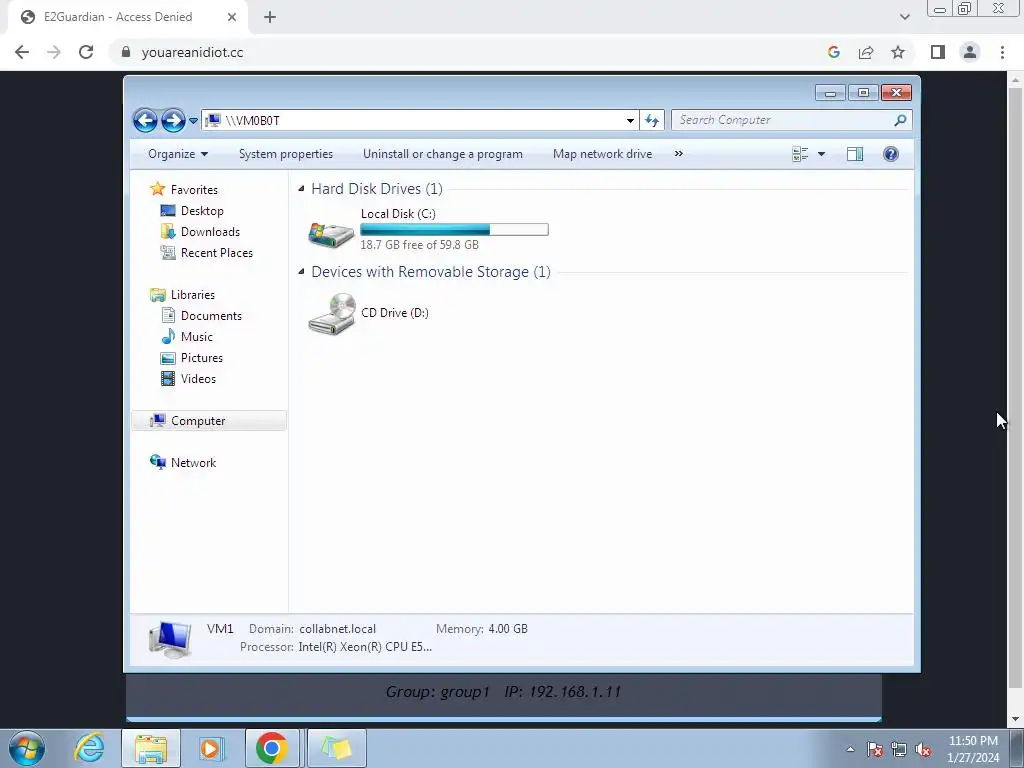Open Windows Media Player taskbar icon
The height and width of the screenshot is (768, 1024).
pos(210,748)
